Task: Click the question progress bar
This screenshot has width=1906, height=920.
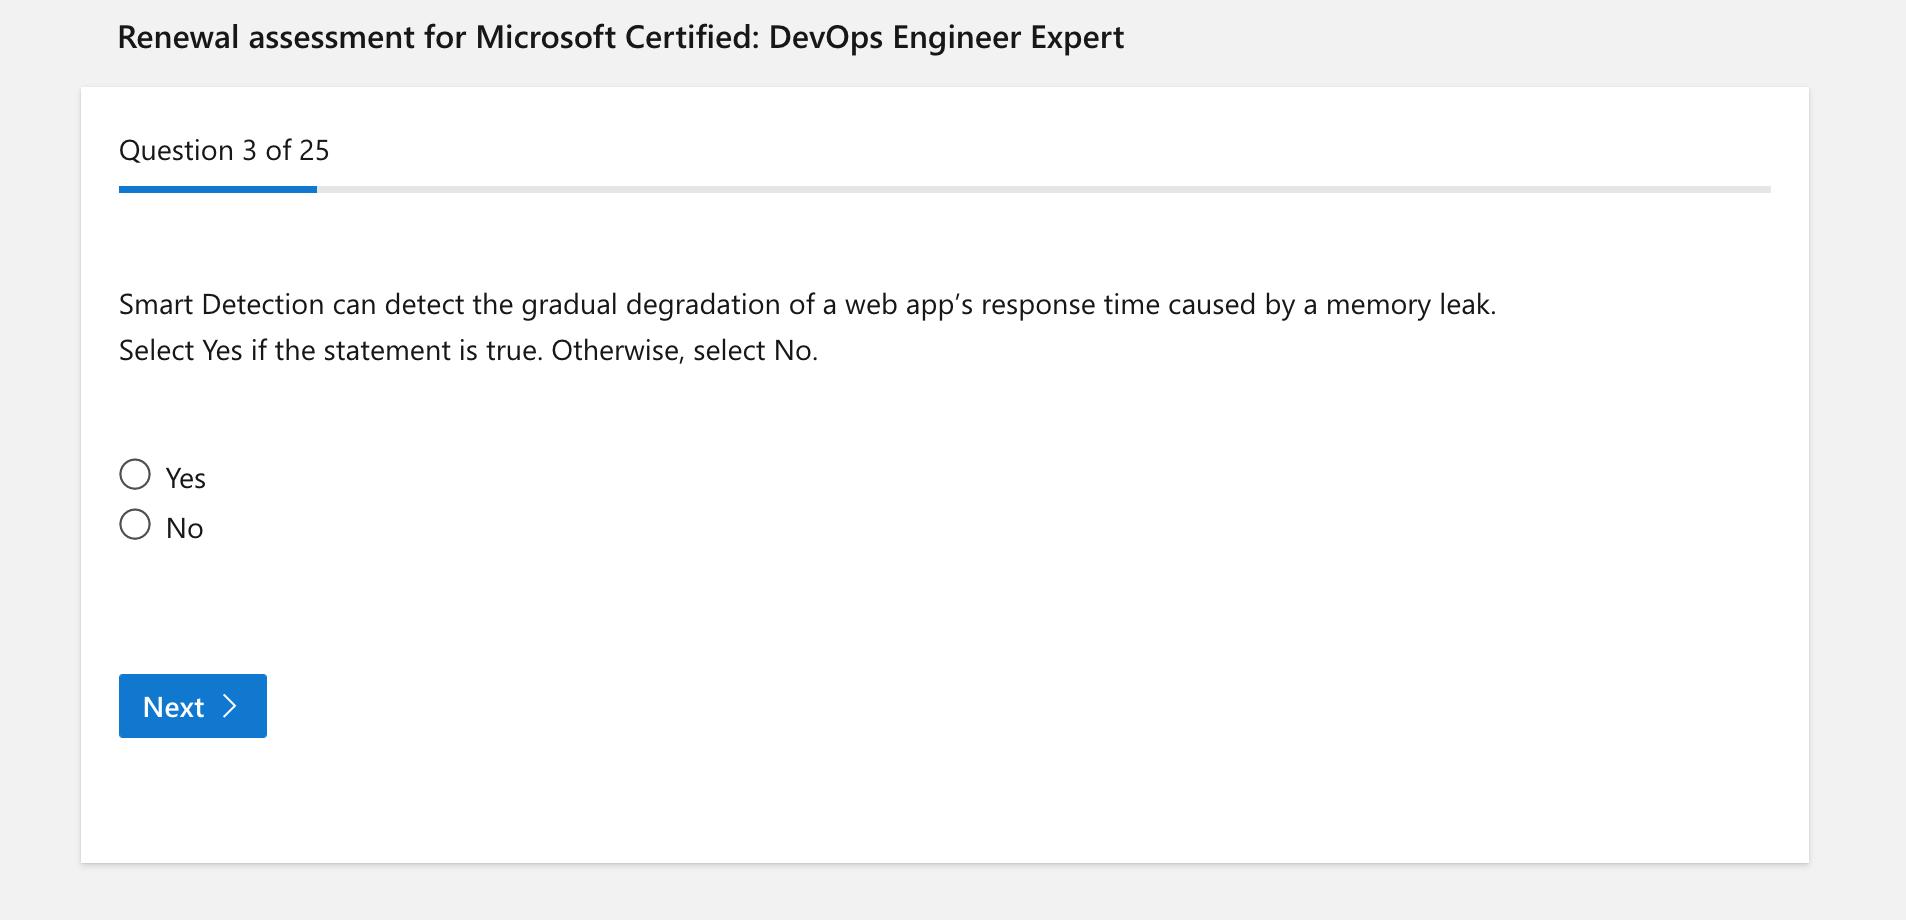Action: [944, 189]
